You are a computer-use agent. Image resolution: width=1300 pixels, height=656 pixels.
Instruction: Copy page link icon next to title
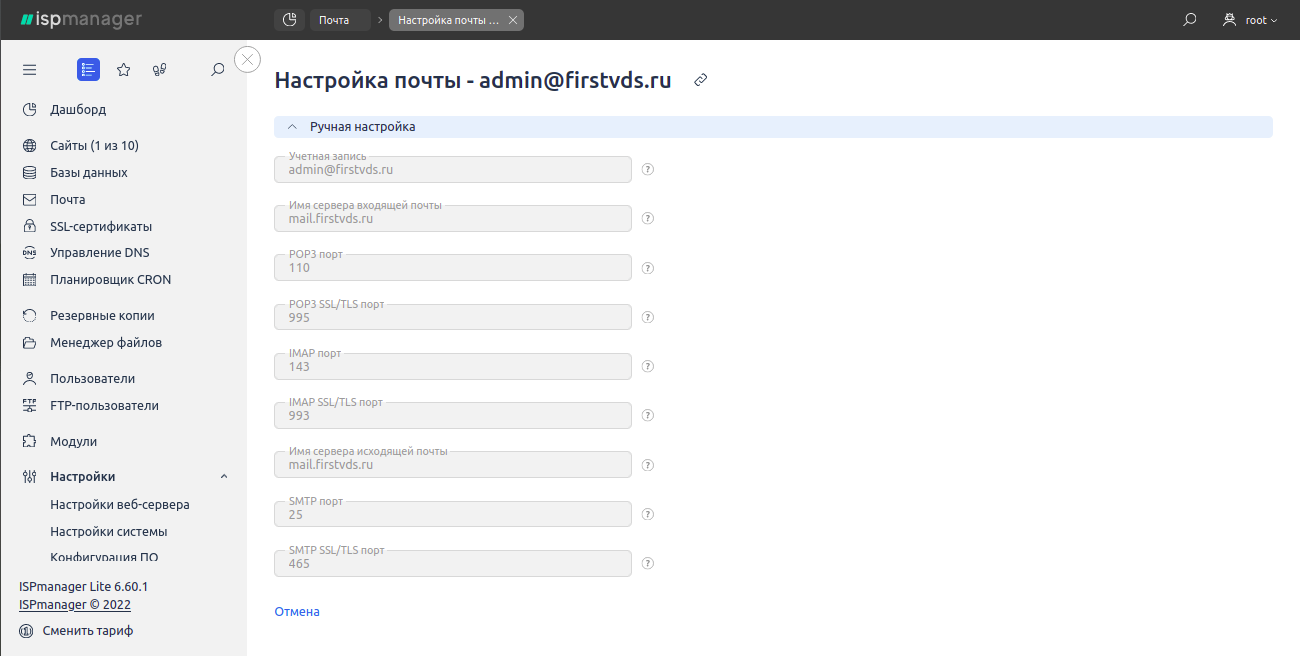701,80
